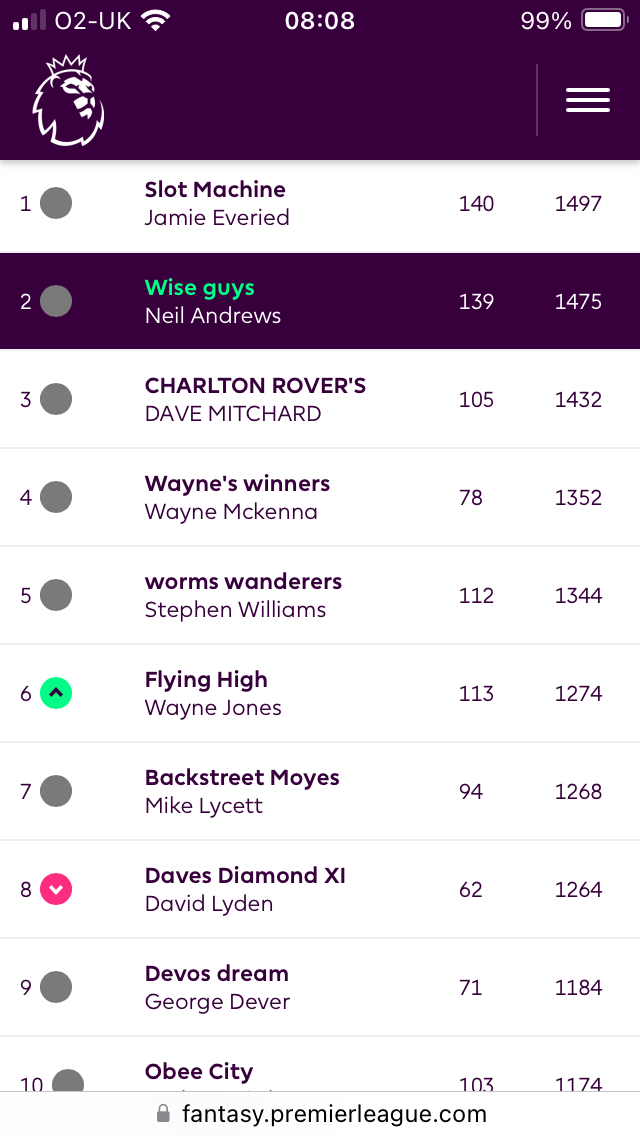Tap the Premier League lion logo

click(69, 100)
